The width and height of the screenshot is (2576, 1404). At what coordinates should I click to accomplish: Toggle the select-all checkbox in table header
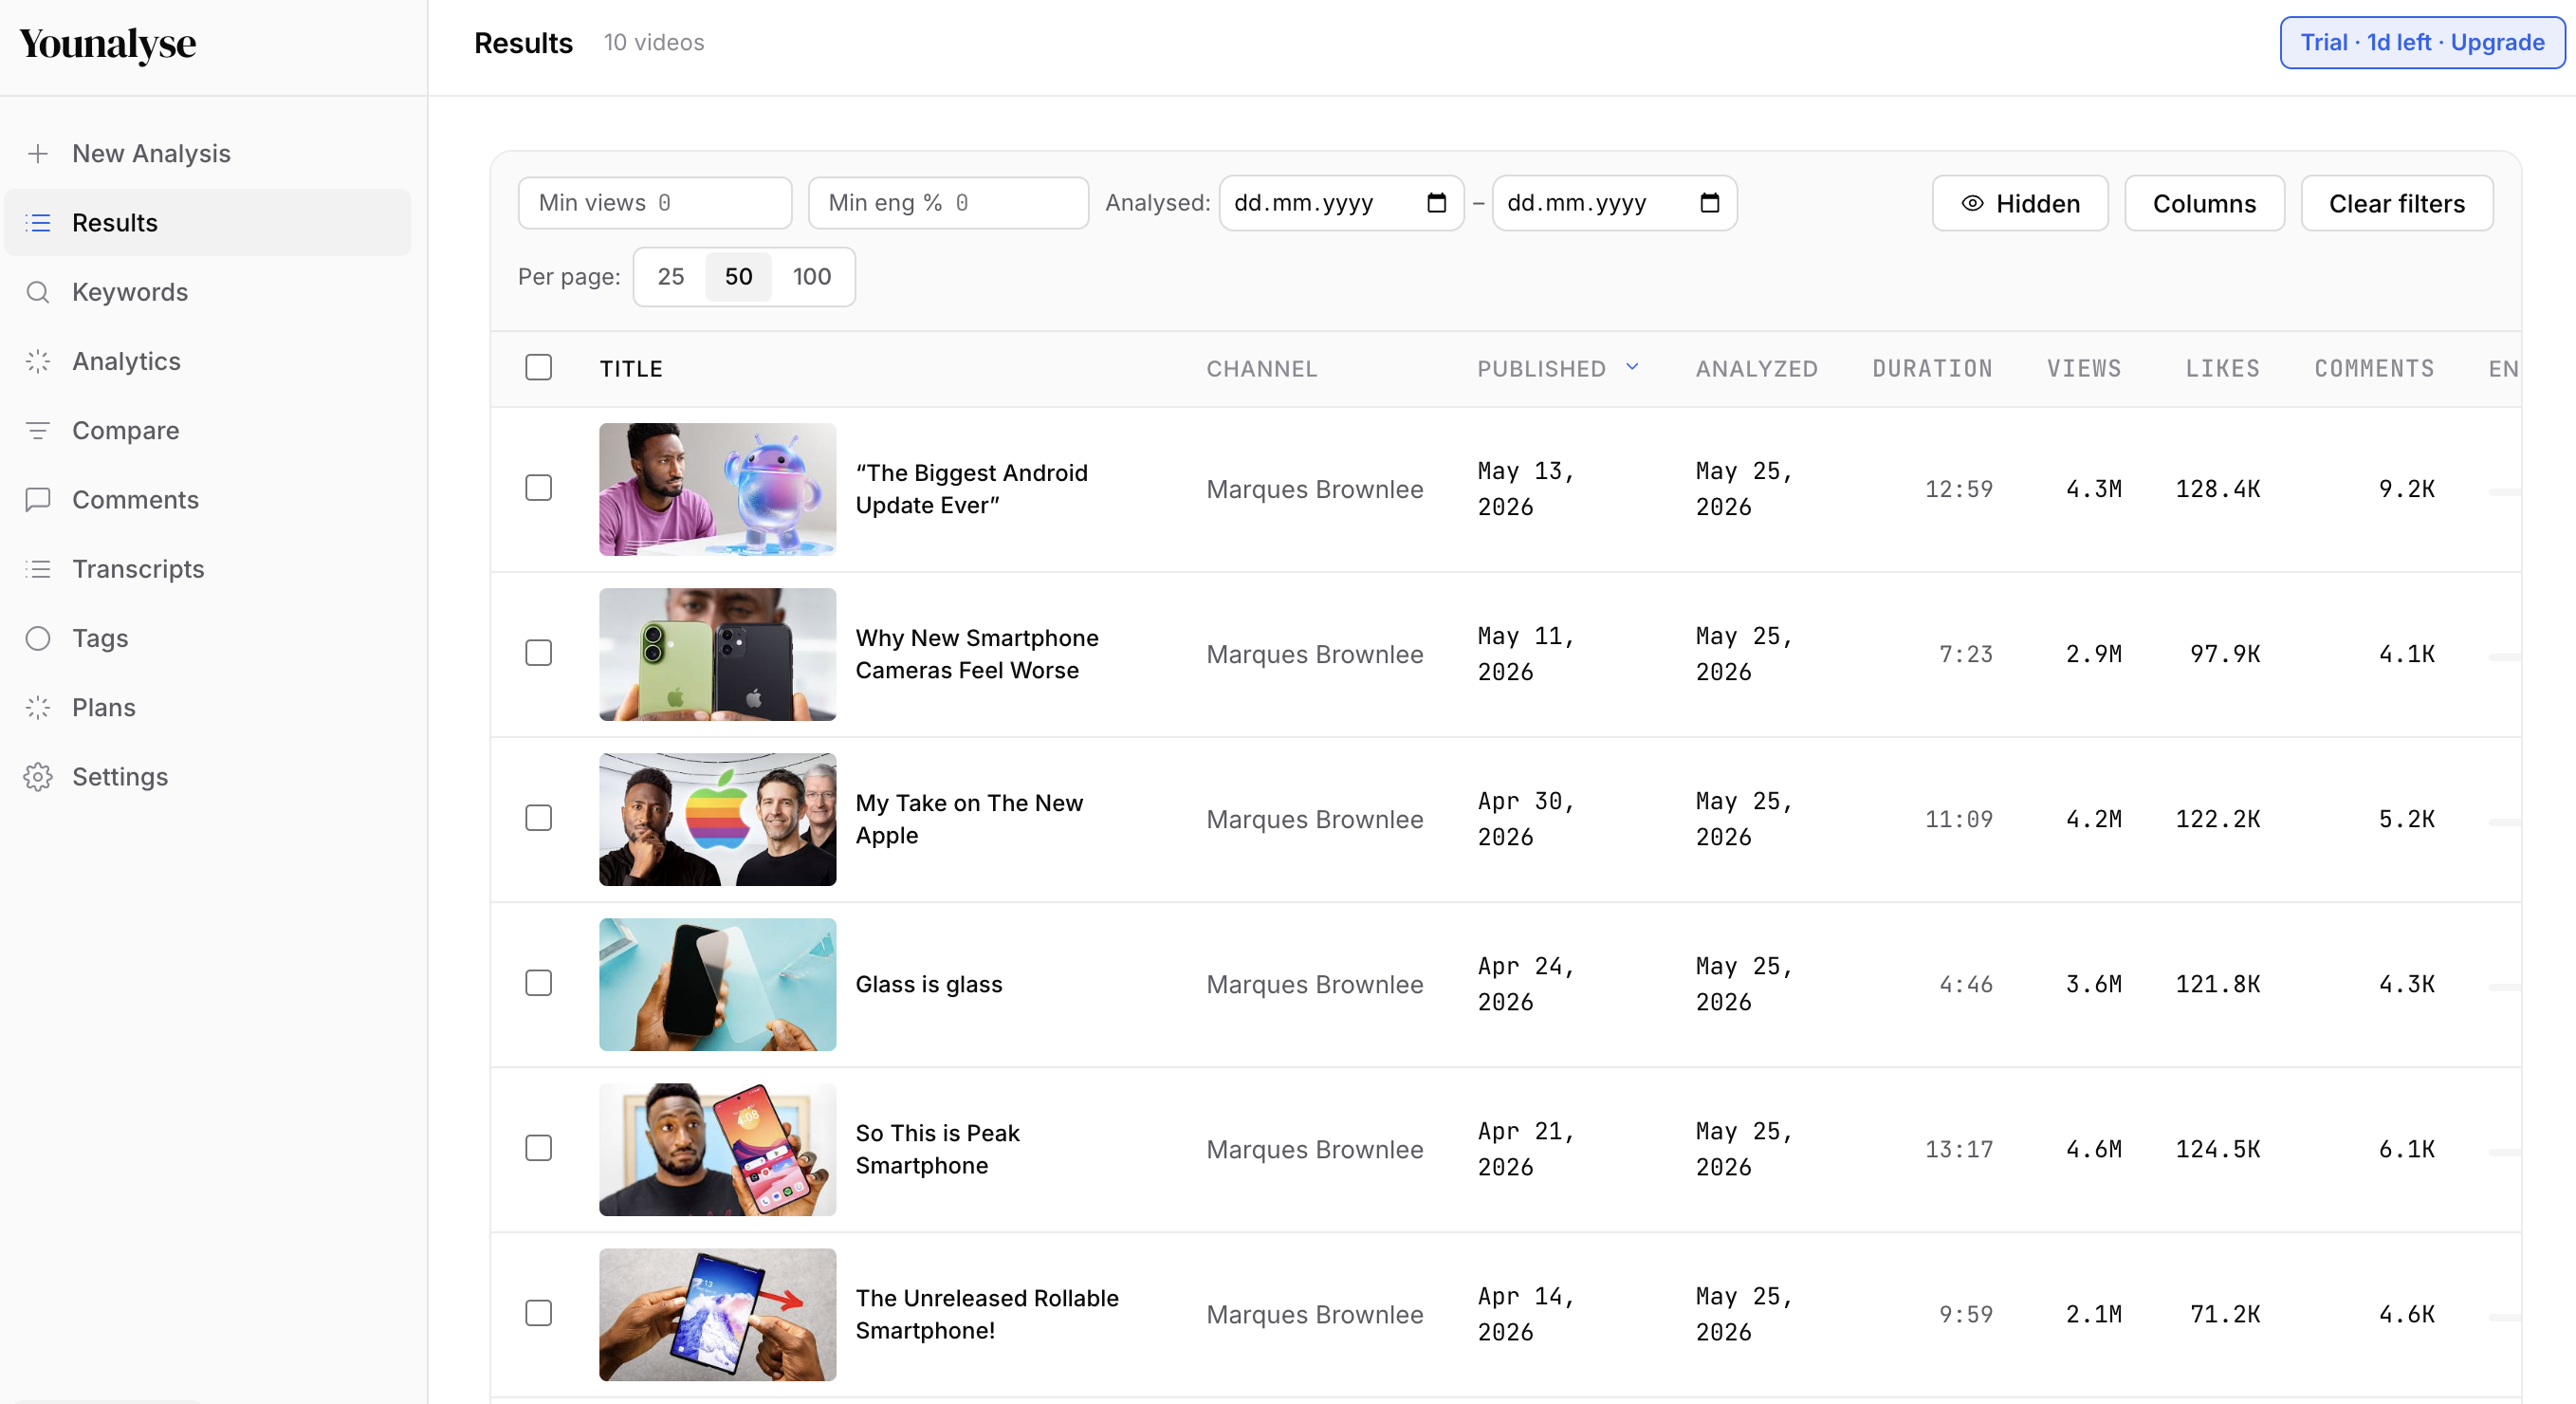(538, 367)
